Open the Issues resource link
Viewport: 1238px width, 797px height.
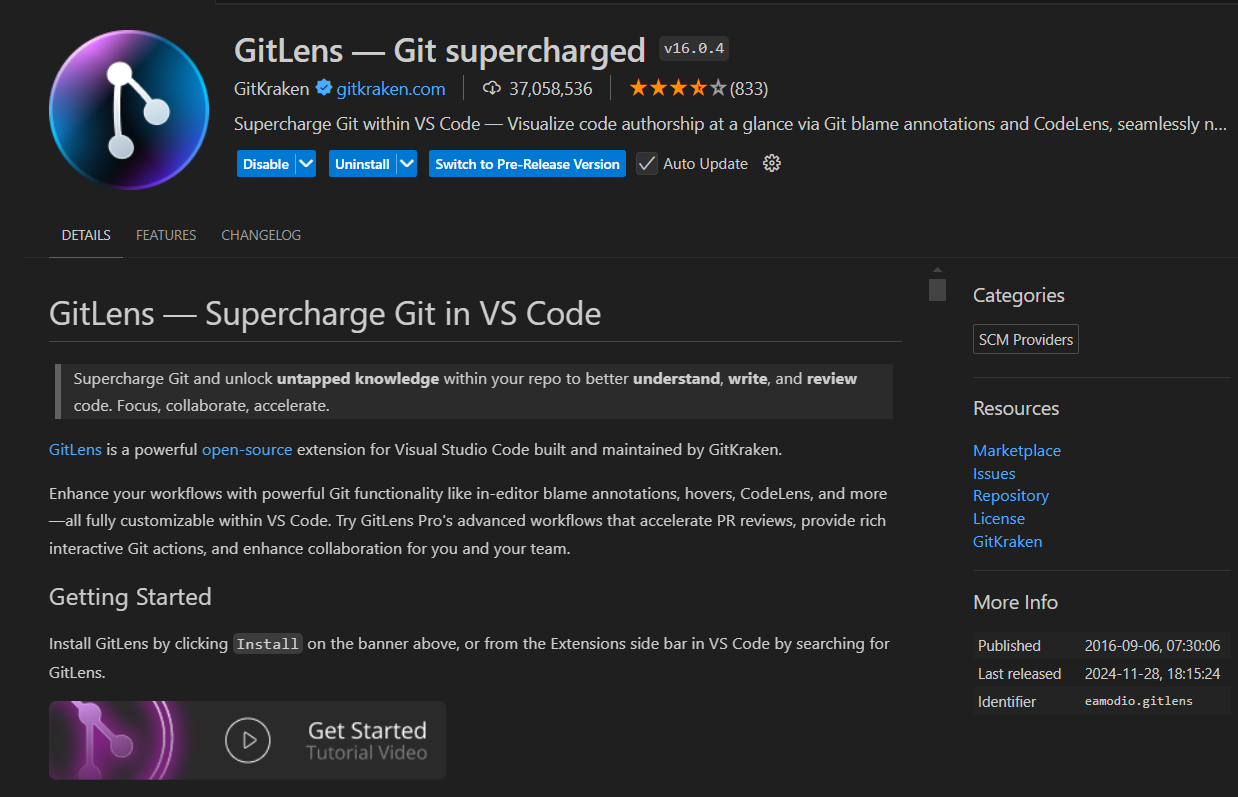(x=994, y=473)
